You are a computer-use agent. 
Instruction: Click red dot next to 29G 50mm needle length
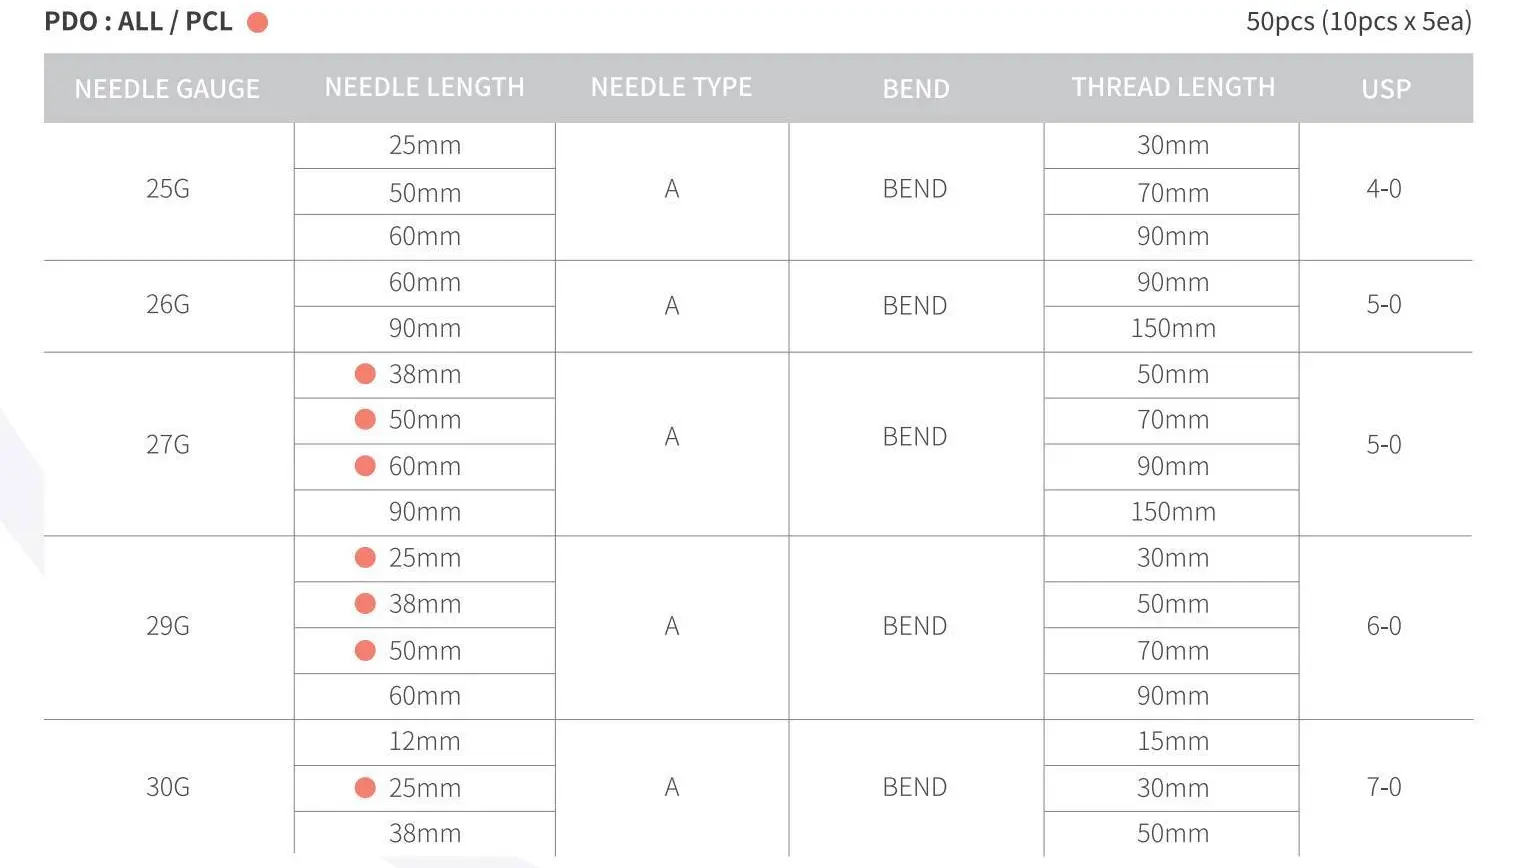(x=365, y=651)
